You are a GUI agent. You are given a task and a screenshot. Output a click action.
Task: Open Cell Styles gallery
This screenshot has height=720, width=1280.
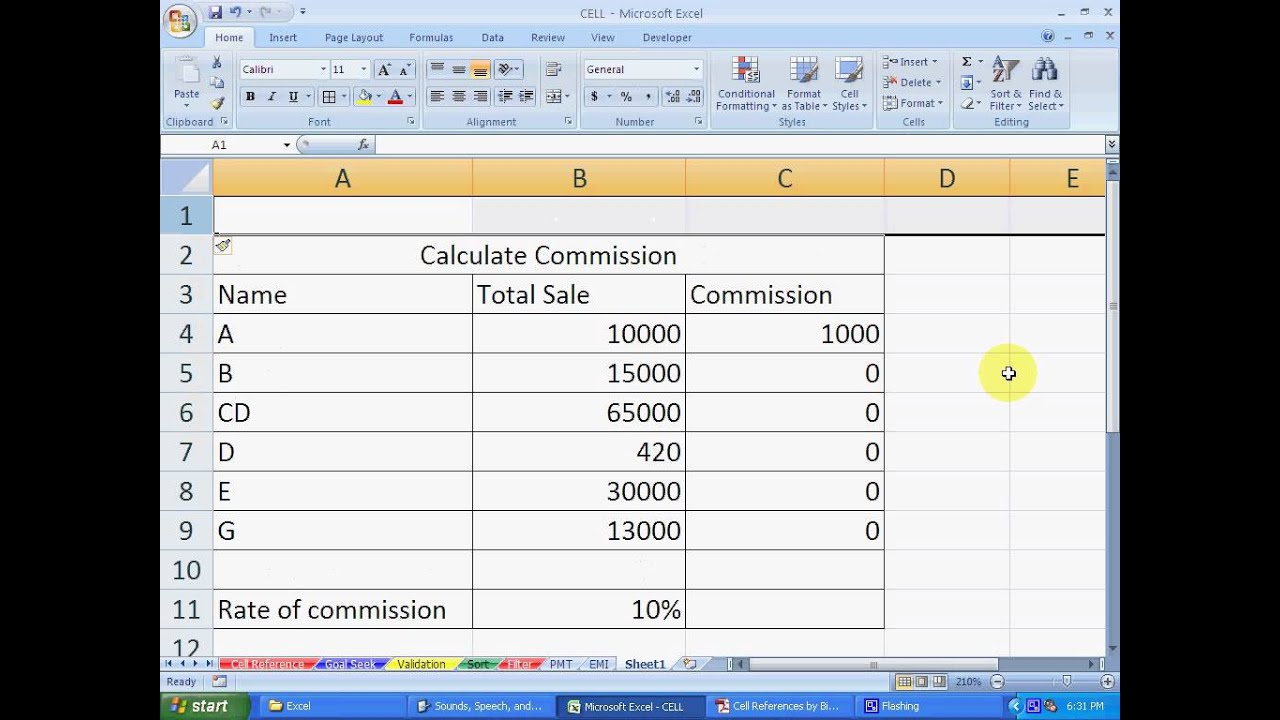coord(849,84)
